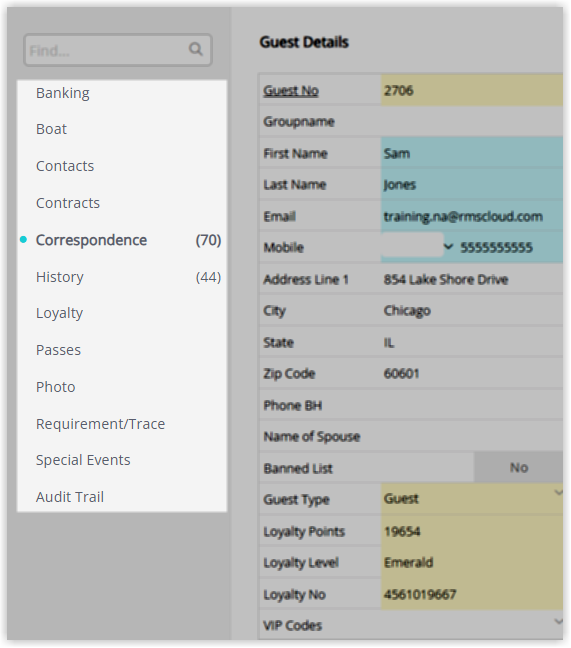Click the search magnifier icon
The width and height of the screenshot is (571, 648).
click(x=195, y=49)
